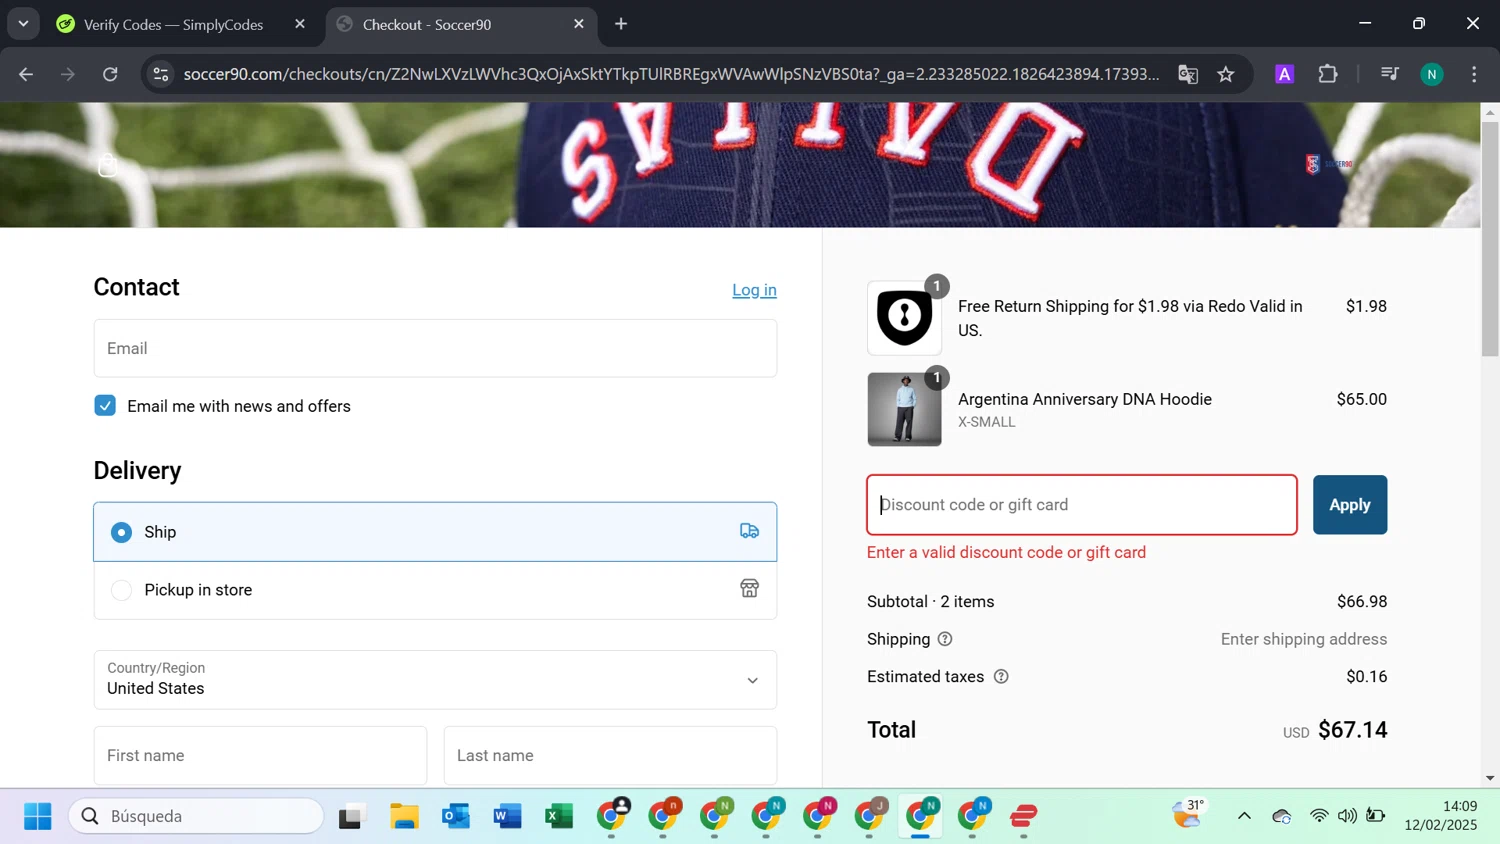Open the battery icon in system tray

1376,816
